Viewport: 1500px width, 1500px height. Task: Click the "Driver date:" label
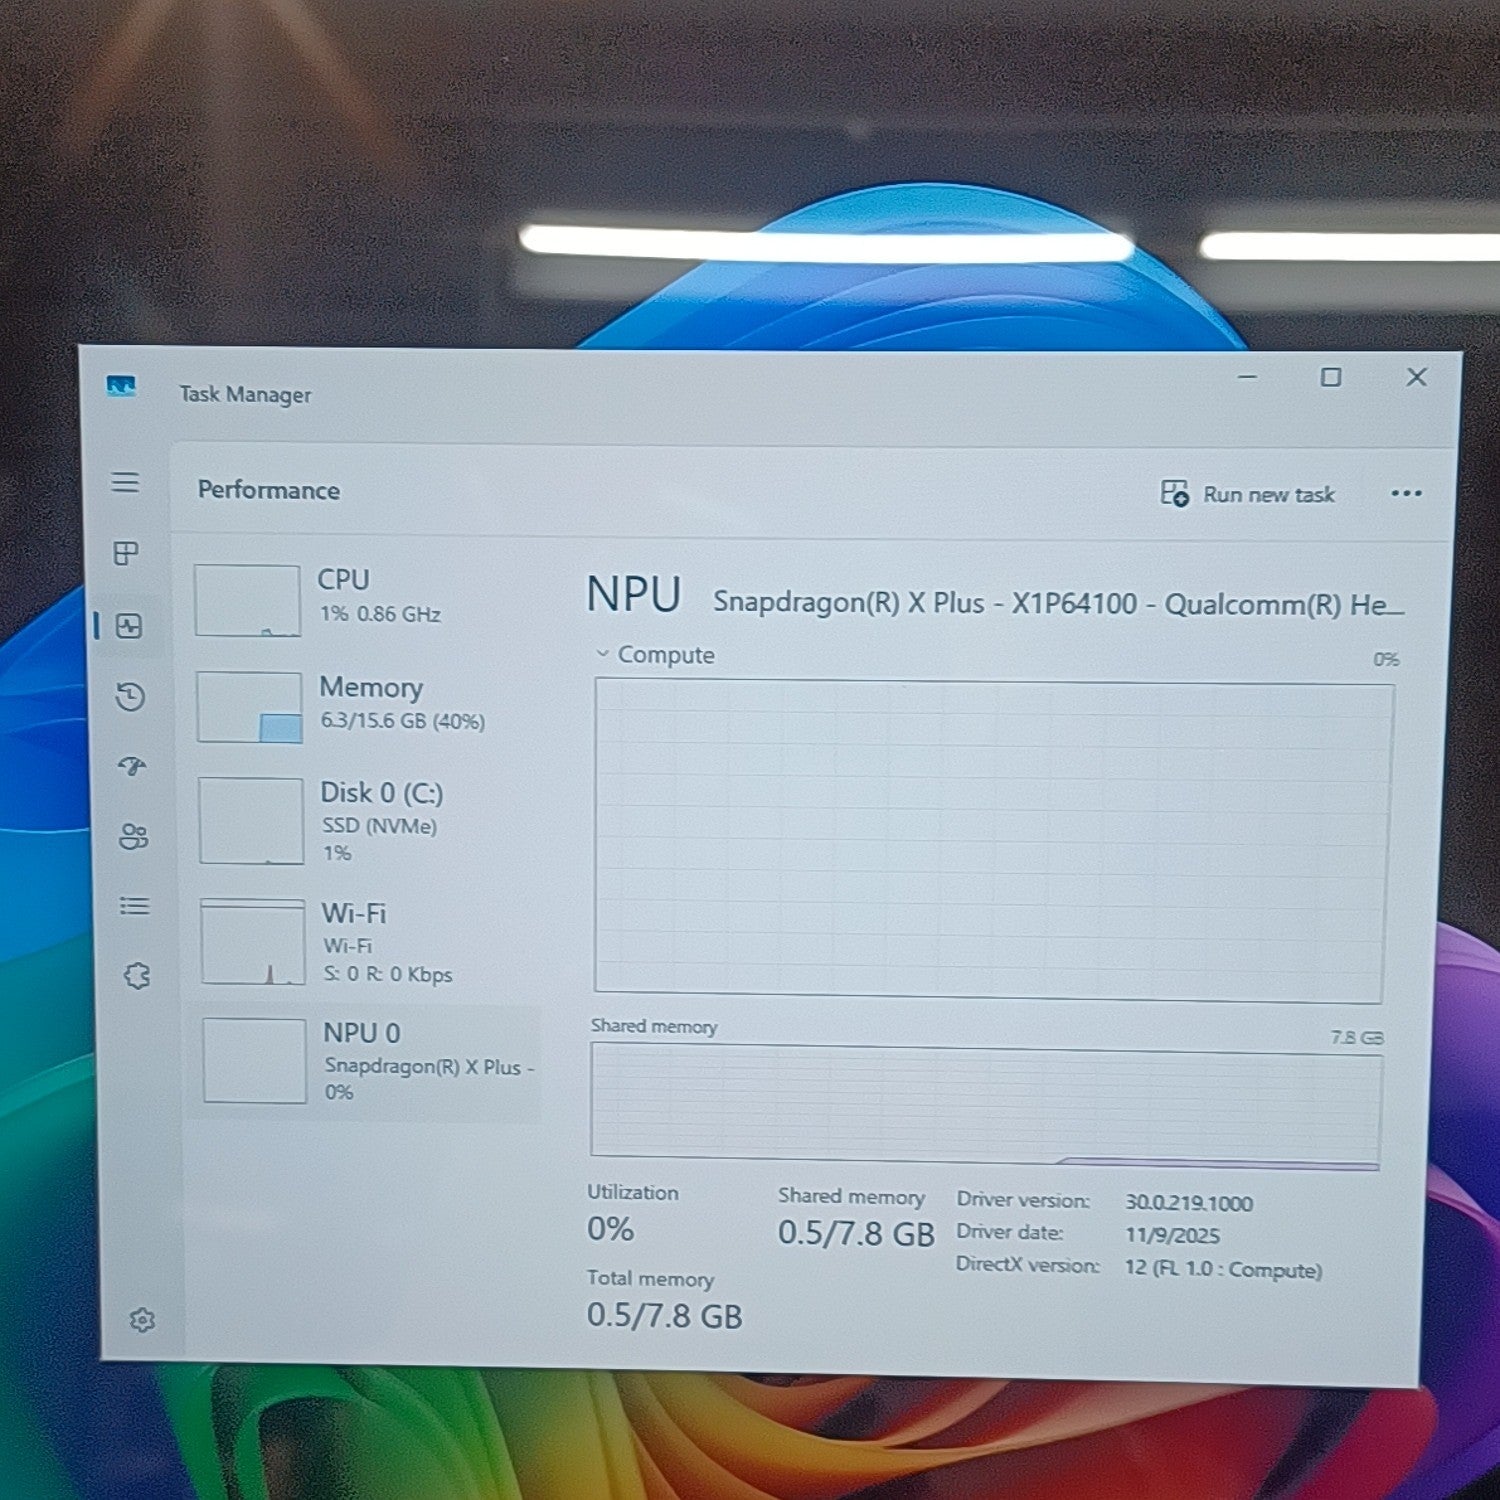pos(1009,1232)
